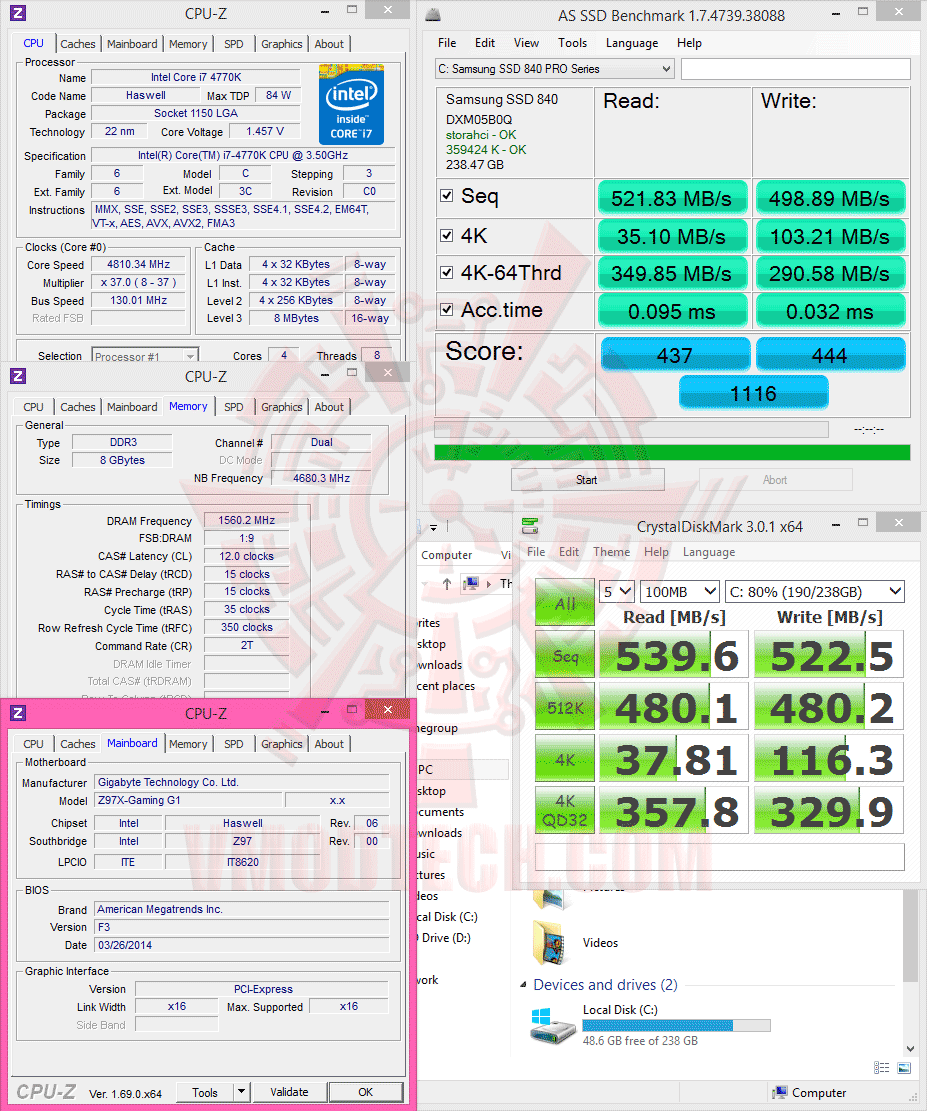The height and width of the screenshot is (1111, 927).
Task: Switch to Caches tab in top CPU-Z window
Action: [77, 43]
